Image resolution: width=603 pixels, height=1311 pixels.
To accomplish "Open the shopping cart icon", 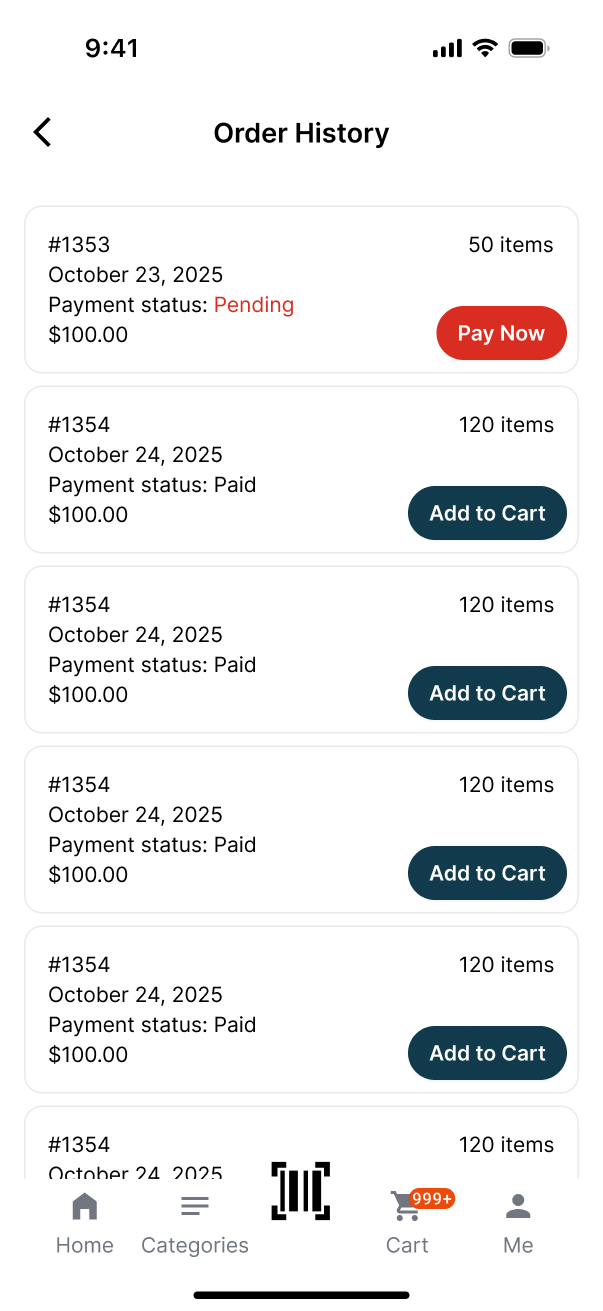I will click(406, 1208).
